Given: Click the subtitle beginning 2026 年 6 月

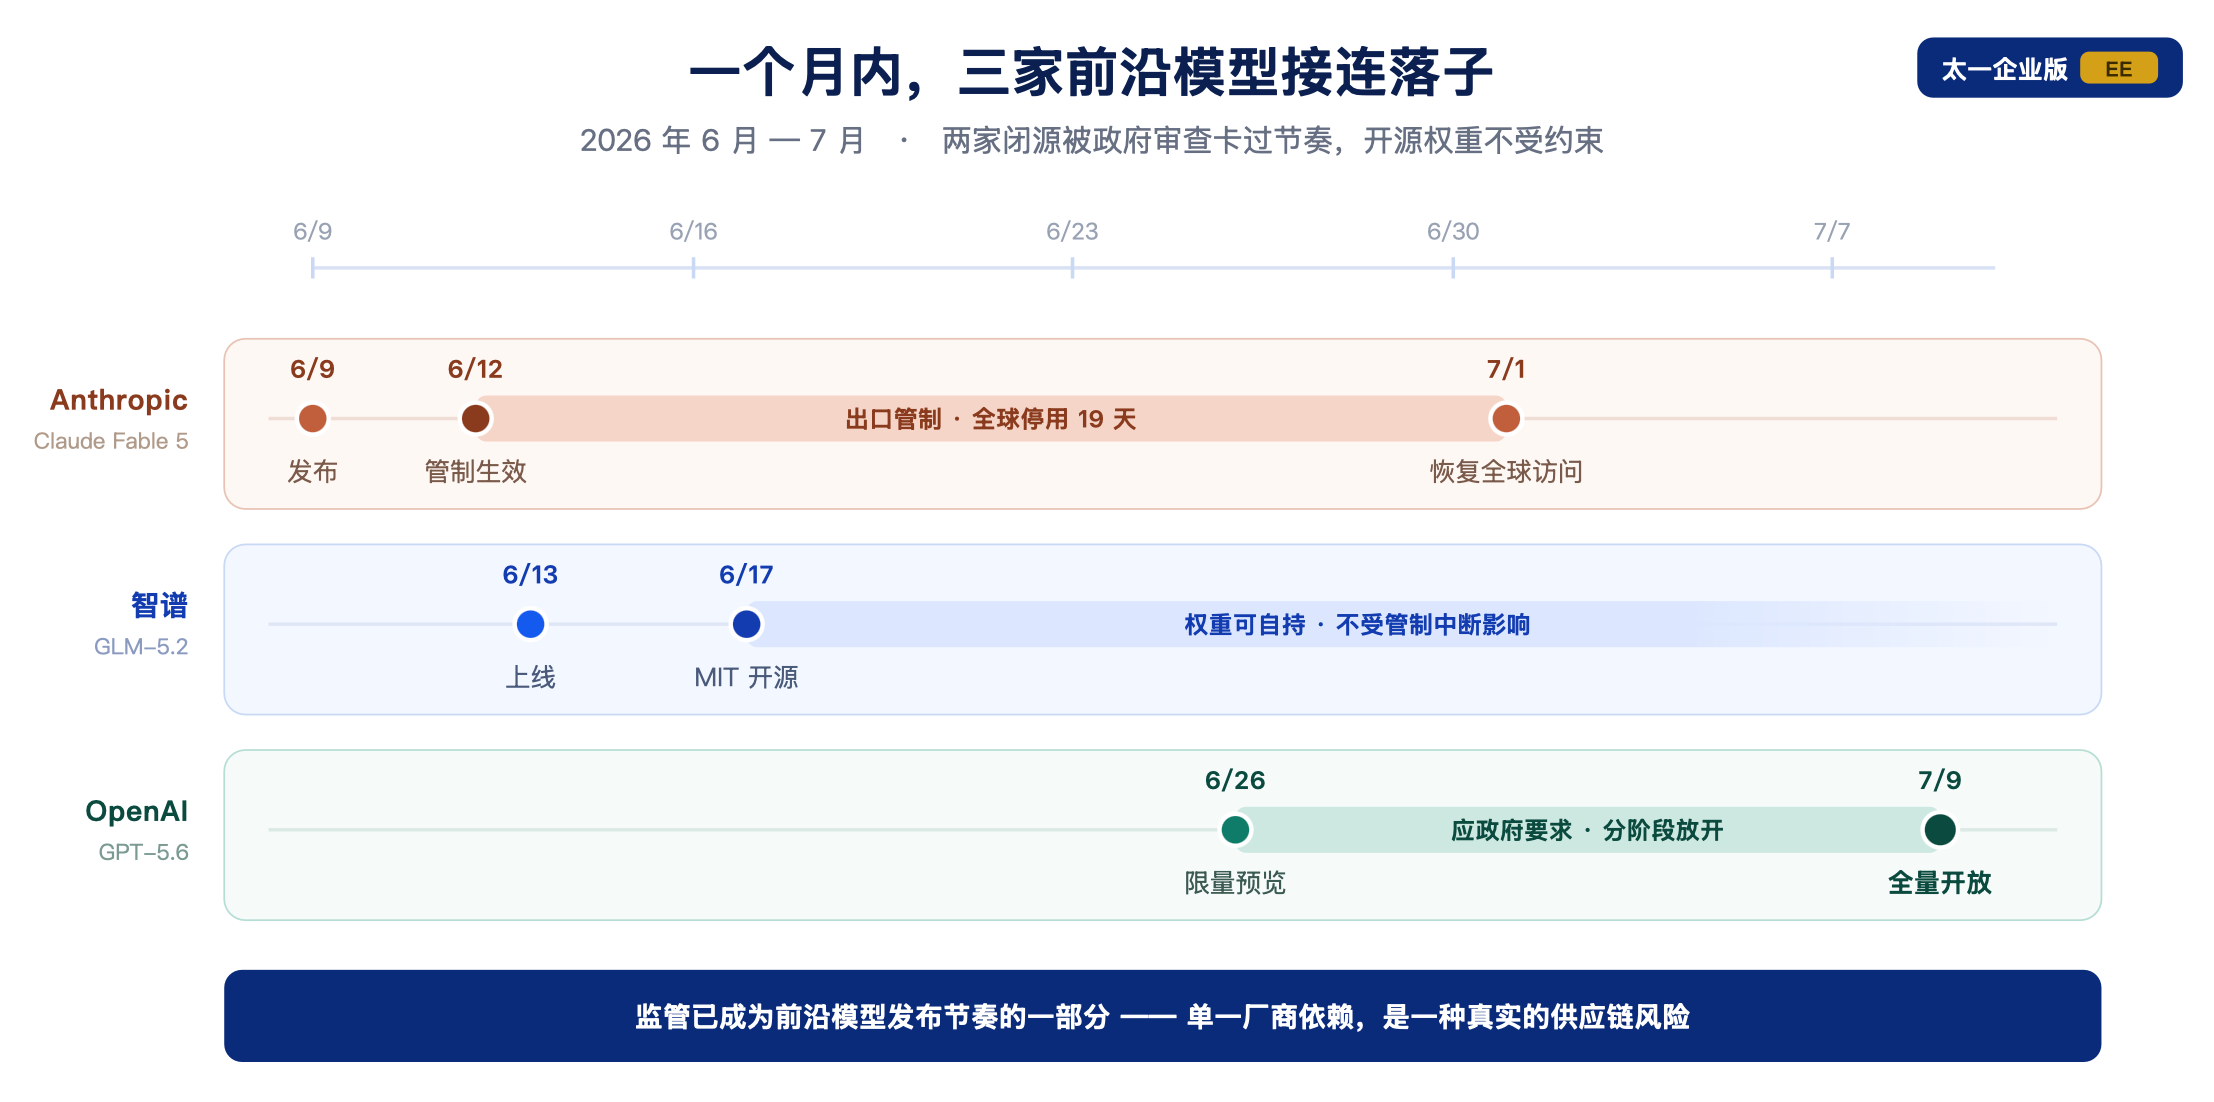Looking at the screenshot, I should click(x=1091, y=140).
